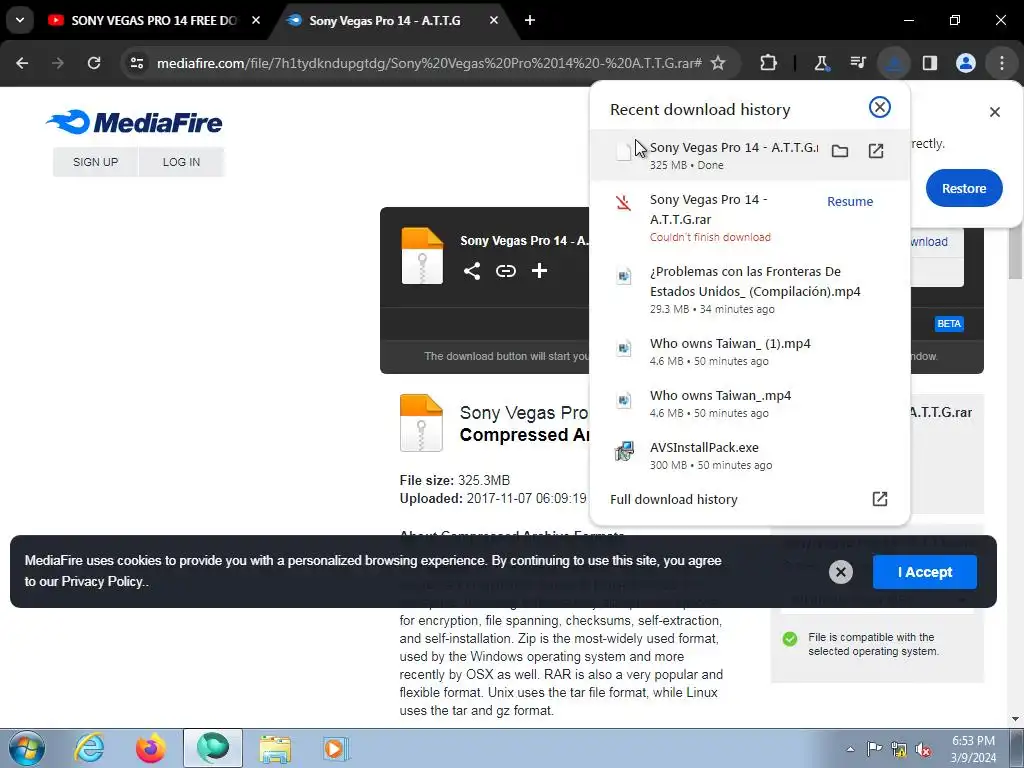Switch to Sony Vegas Pro 14 - A.T.T.G tab

[x=384, y=20]
